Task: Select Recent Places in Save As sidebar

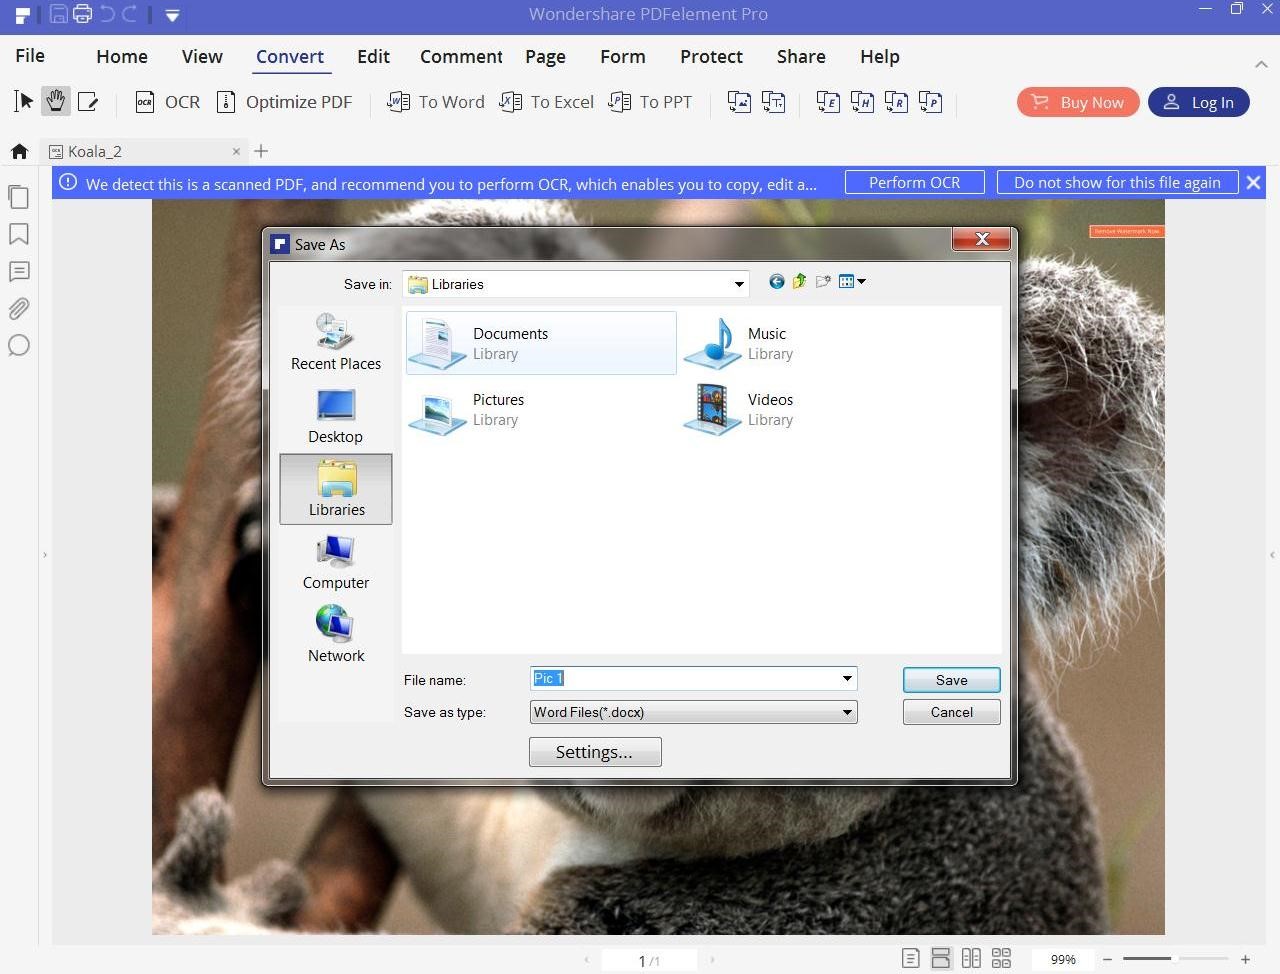Action: (336, 343)
